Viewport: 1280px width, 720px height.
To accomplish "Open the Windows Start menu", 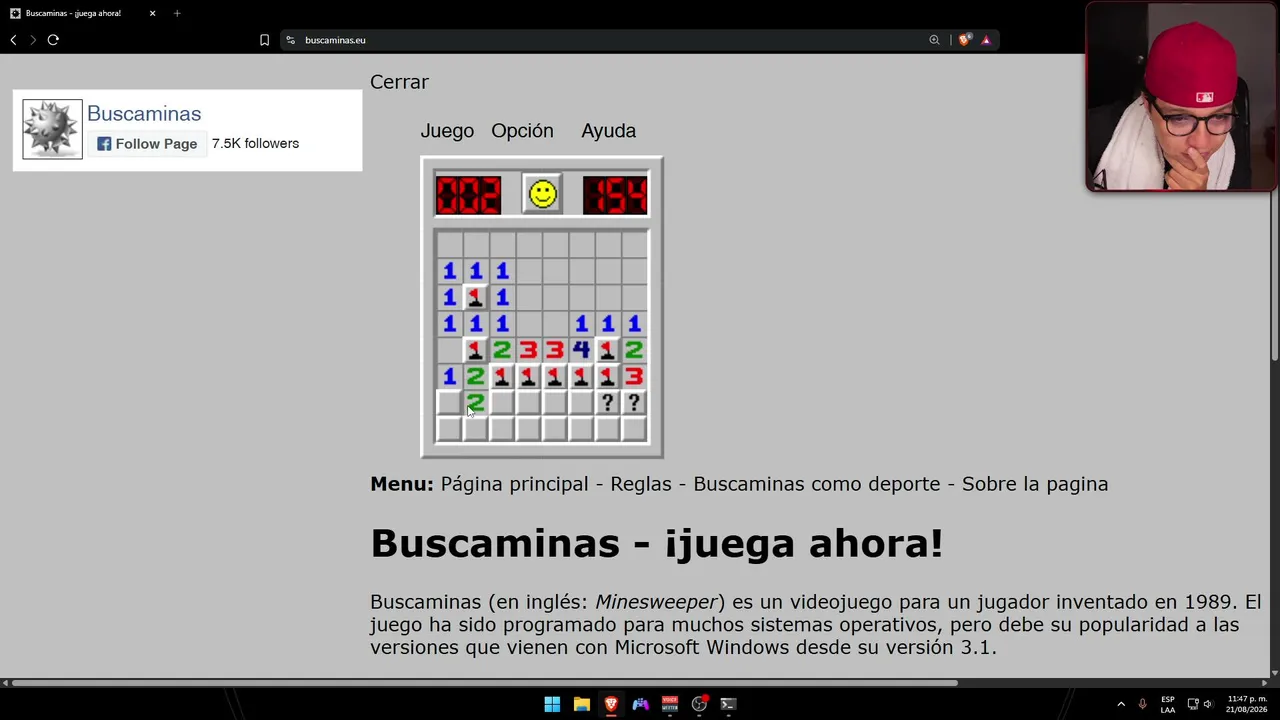I will (x=552, y=704).
